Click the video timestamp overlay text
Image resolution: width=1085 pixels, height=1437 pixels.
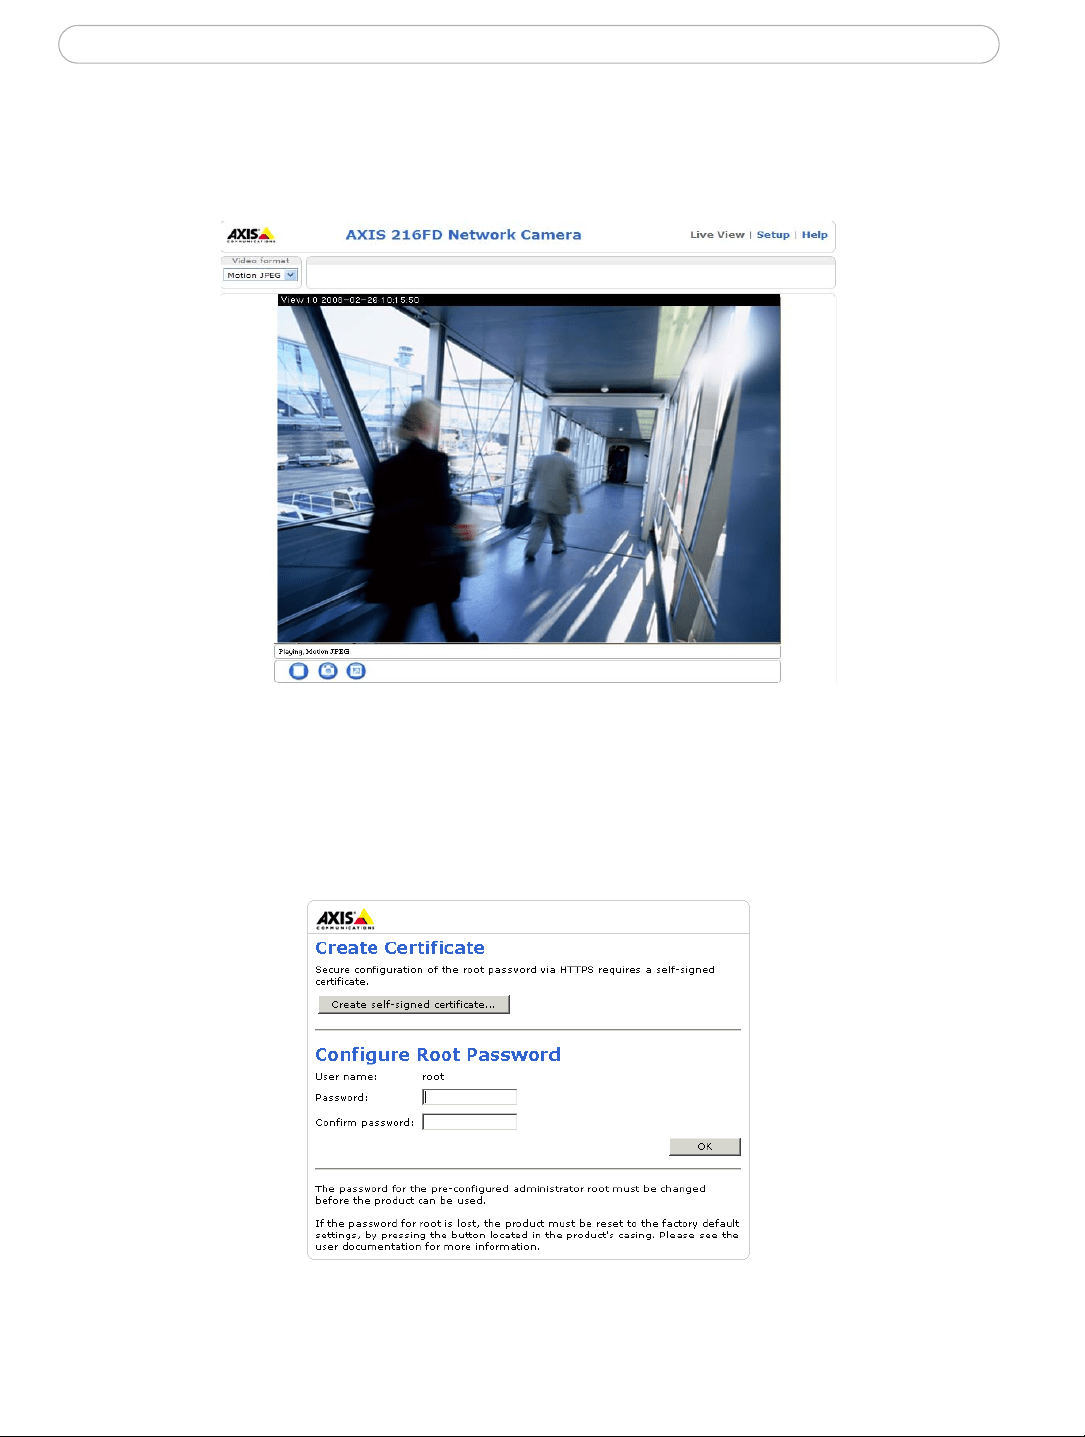[350, 300]
